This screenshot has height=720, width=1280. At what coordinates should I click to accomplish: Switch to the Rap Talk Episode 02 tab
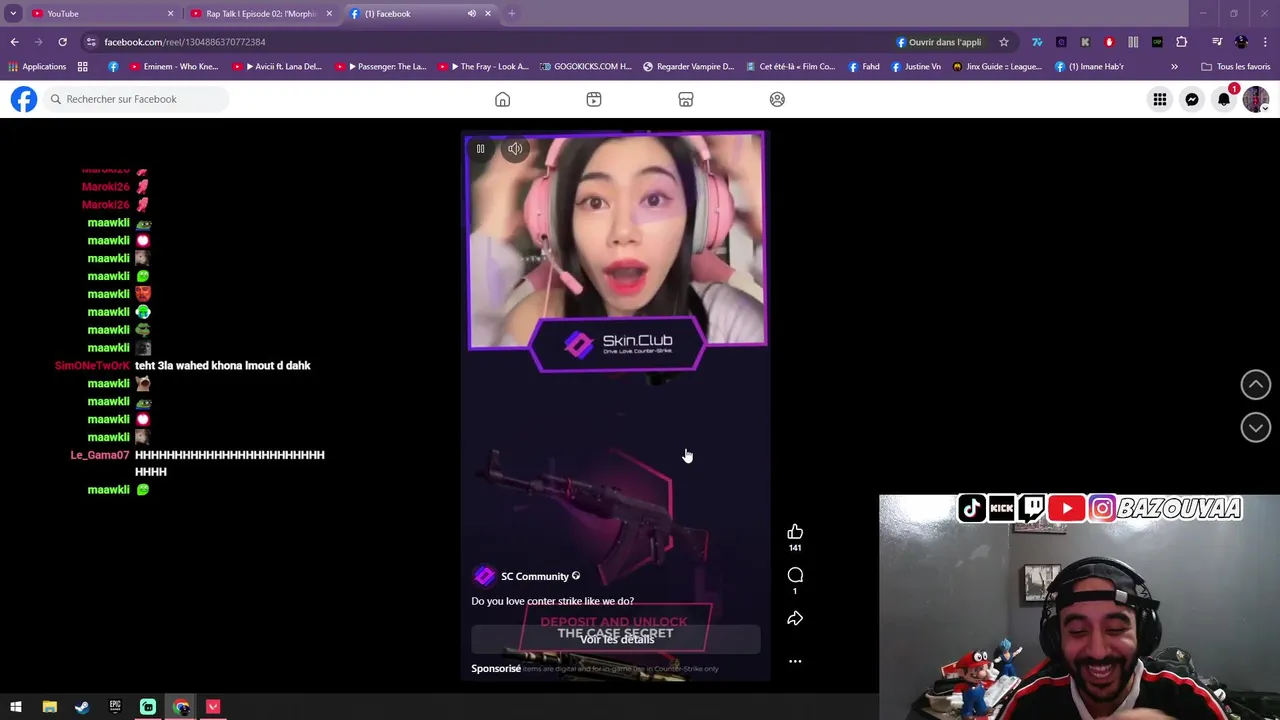[262, 13]
